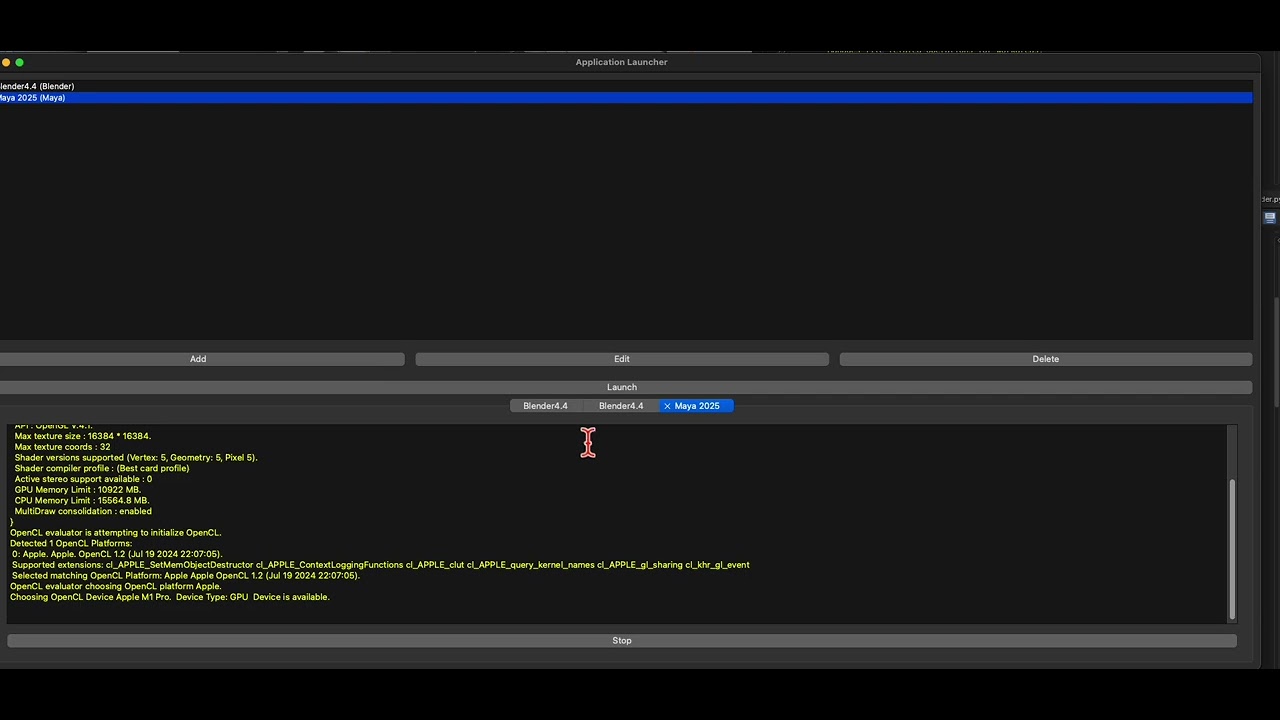1280x720 pixels.
Task: Select Maya 2025 (Maya) in the application list
Action: pos(626,98)
